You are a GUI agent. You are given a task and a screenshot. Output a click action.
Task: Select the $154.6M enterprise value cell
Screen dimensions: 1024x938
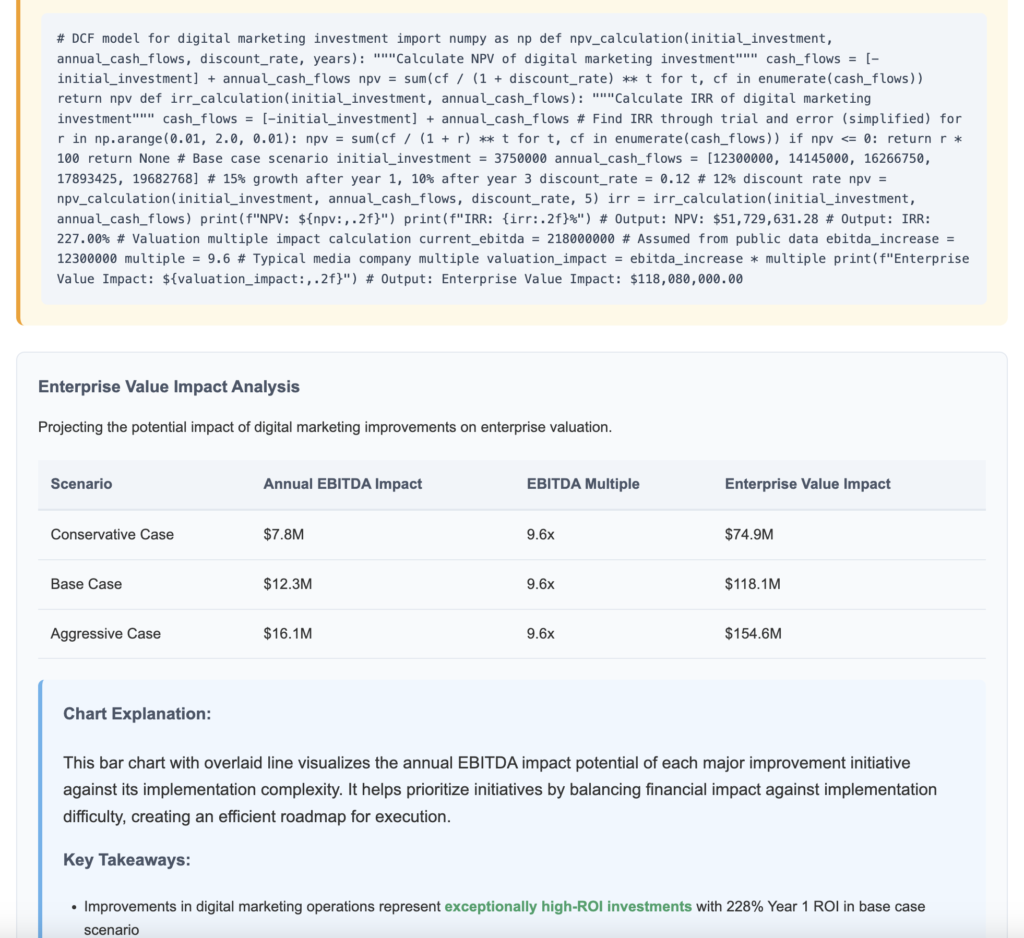pyautogui.click(x=753, y=634)
